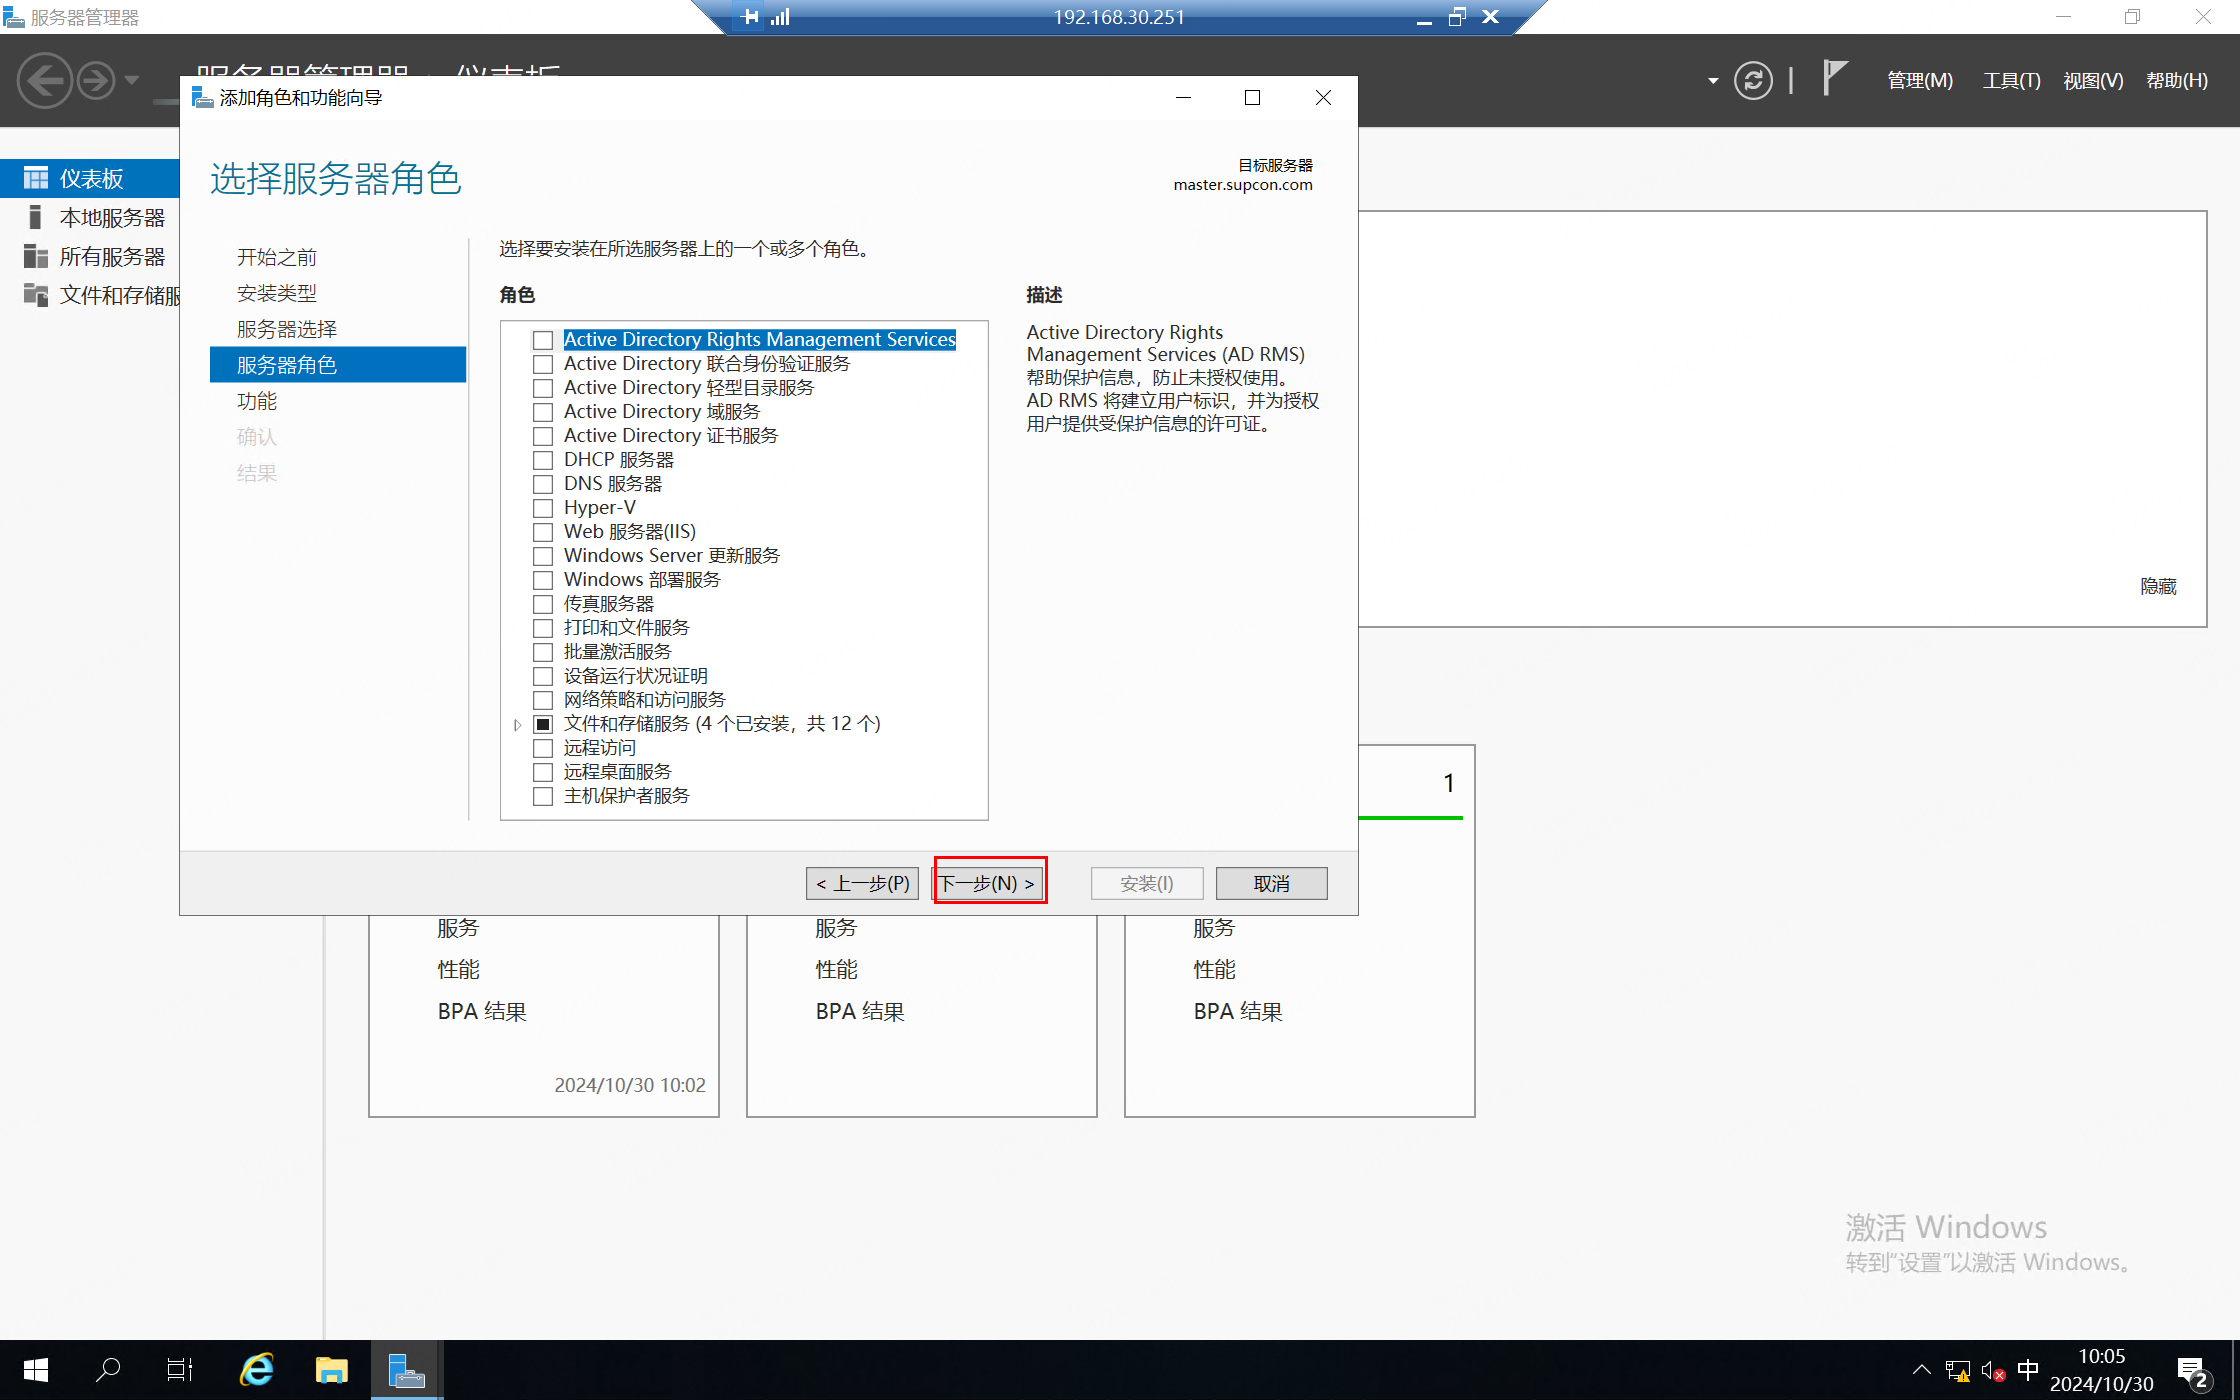The image size is (2240, 1400).
Task: Open File Explorer from taskbar
Action: 331,1369
